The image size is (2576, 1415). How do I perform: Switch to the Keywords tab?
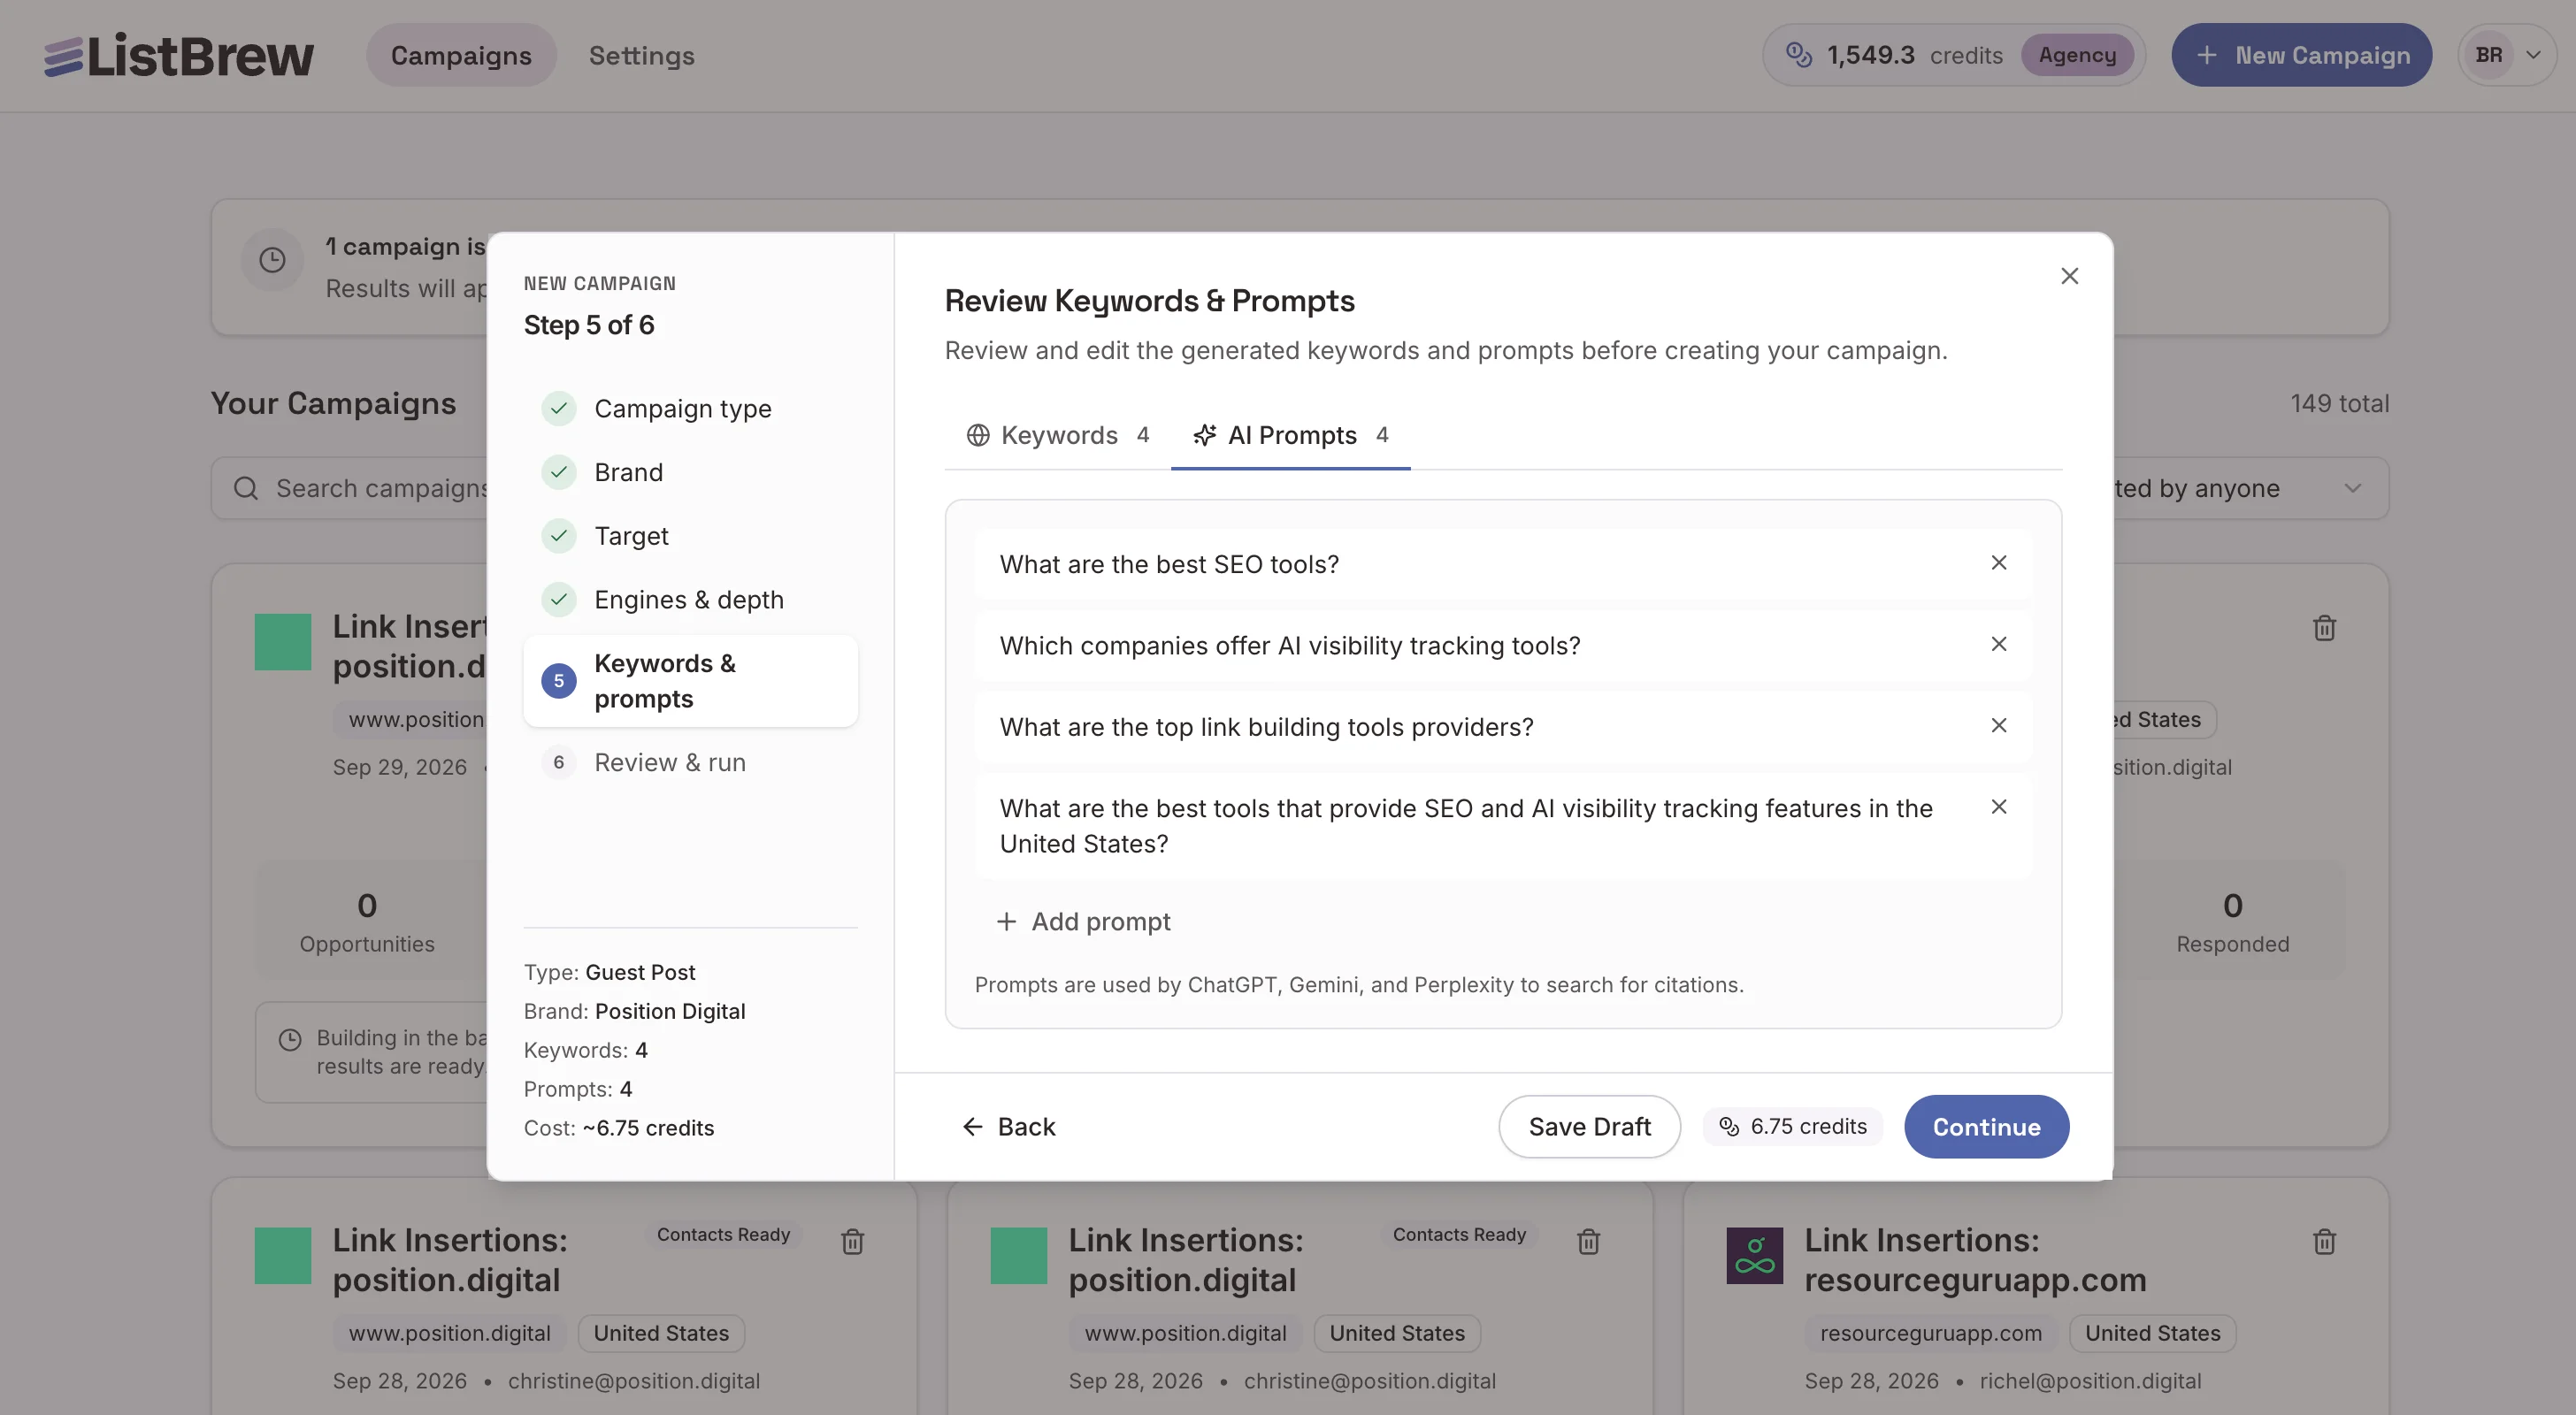tap(1058, 435)
